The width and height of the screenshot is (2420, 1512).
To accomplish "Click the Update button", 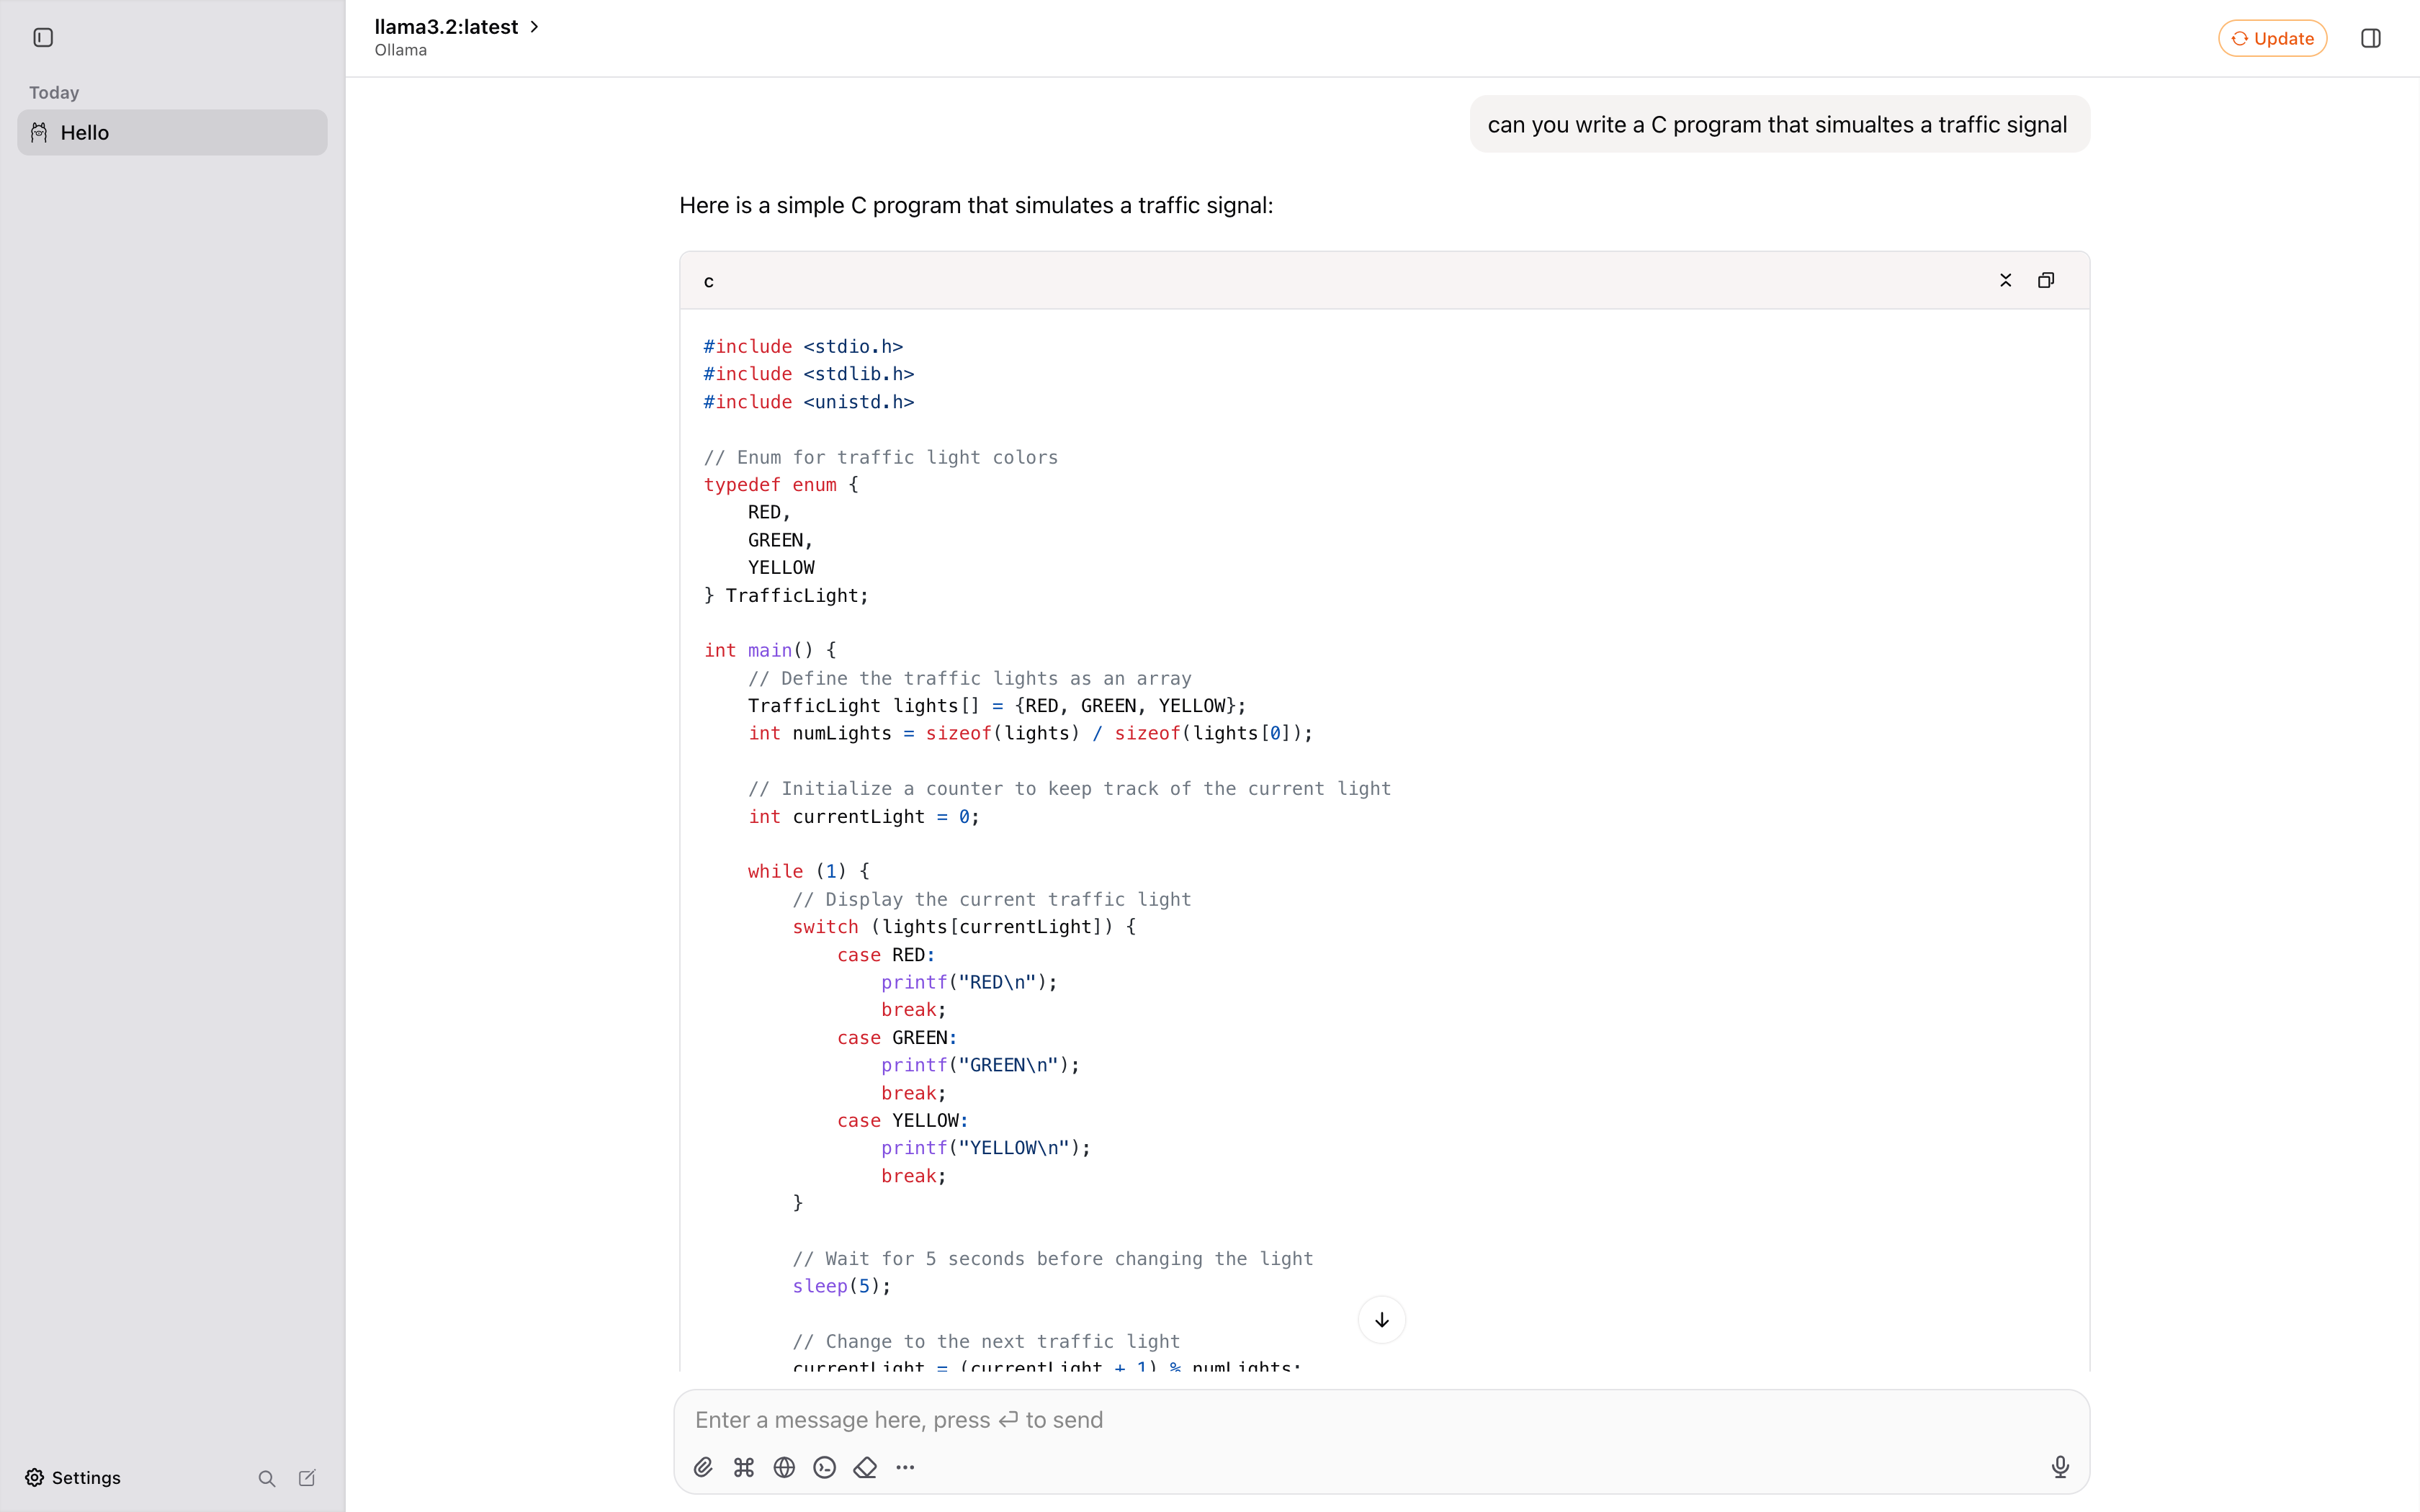I will coord(2272,38).
